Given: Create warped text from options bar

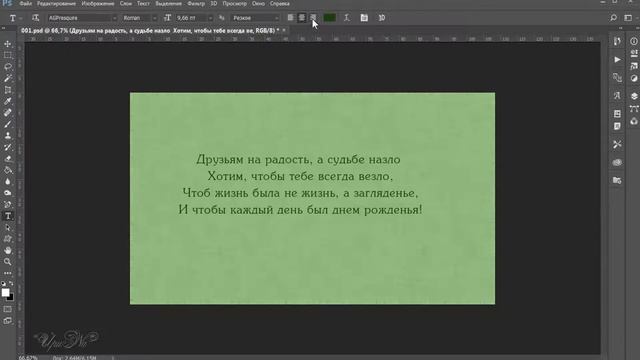Looking at the screenshot, I should 347,18.
